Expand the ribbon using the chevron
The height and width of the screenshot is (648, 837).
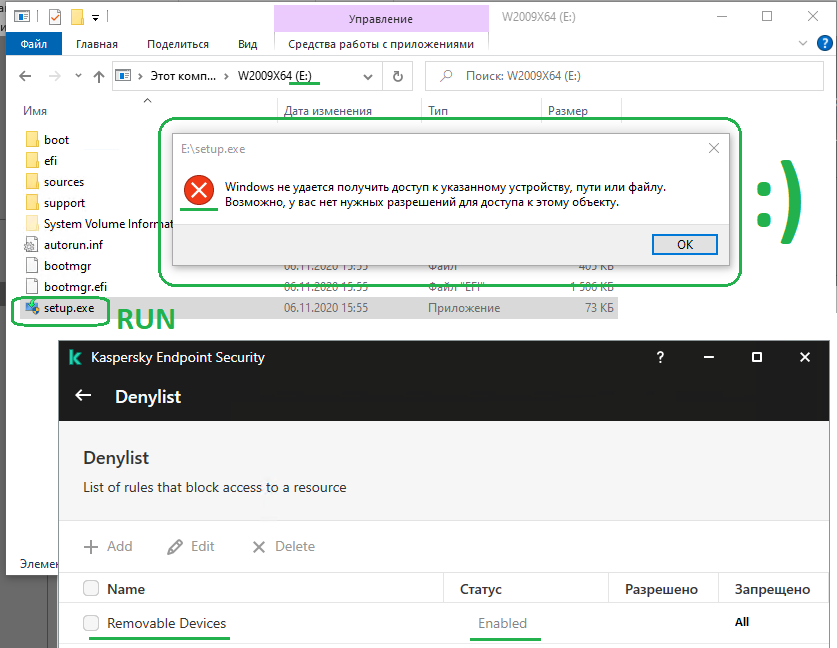(x=803, y=43)
